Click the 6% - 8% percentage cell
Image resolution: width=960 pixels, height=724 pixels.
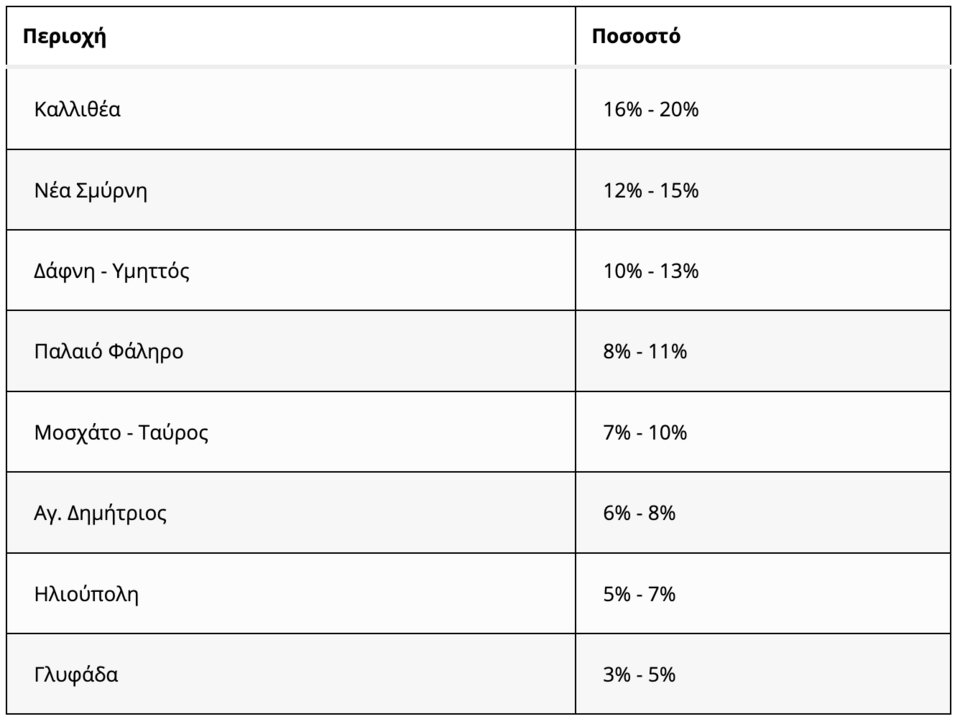(639, 514)
